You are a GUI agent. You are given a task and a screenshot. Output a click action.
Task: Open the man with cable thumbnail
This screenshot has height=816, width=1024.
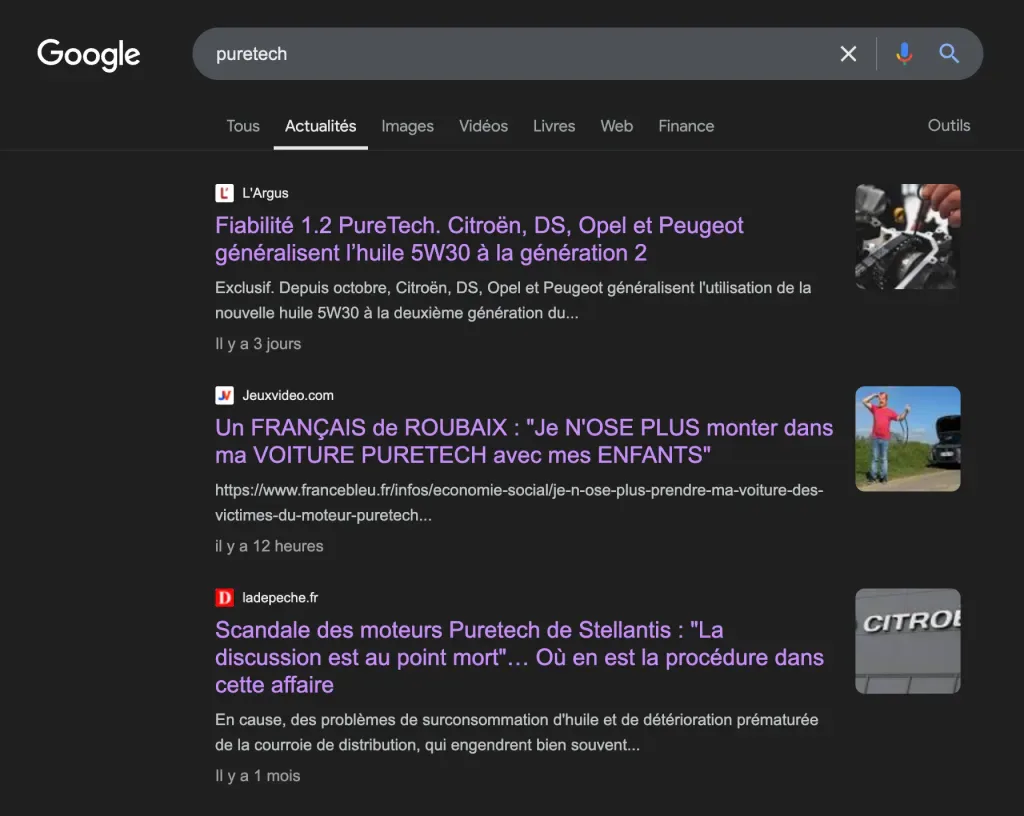[x=908, y=439]
